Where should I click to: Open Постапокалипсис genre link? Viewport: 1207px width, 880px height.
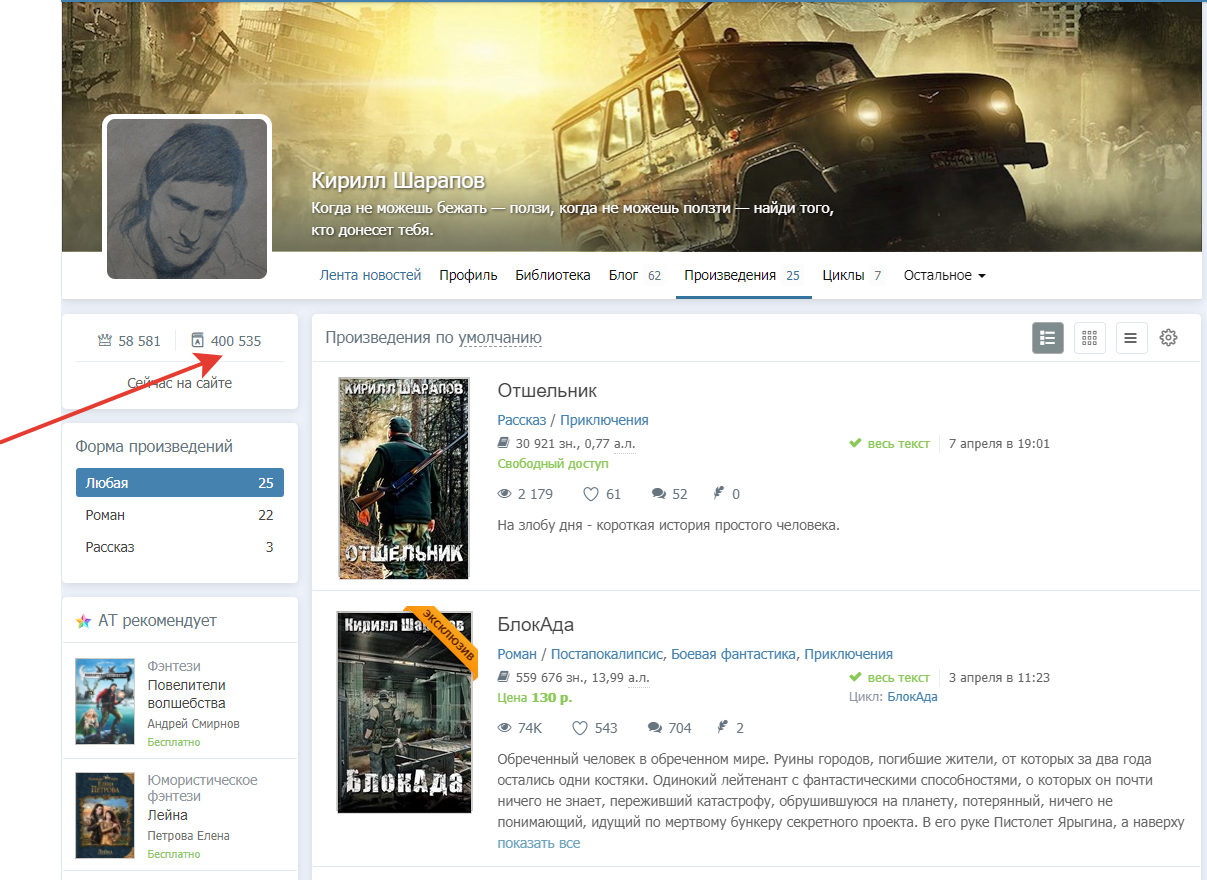click(606, 654)
